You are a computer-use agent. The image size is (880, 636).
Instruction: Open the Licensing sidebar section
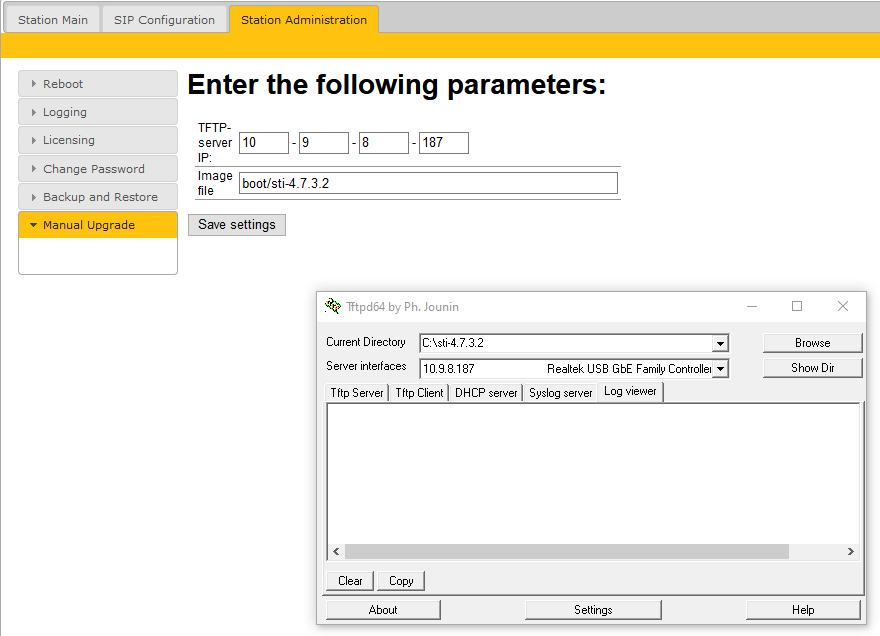[x=97, y=140]
